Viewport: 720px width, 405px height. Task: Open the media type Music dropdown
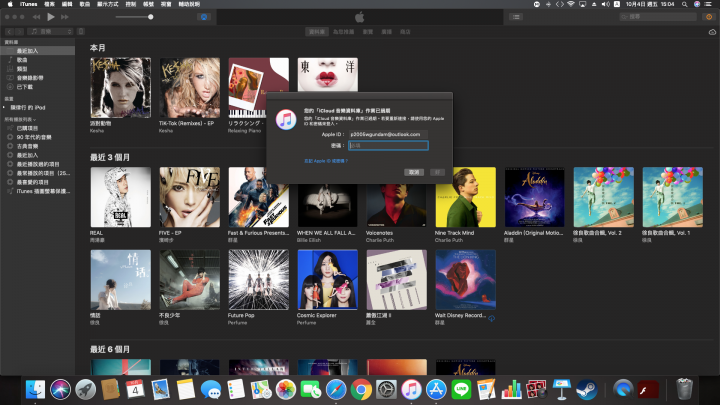(x=50, y=32)
